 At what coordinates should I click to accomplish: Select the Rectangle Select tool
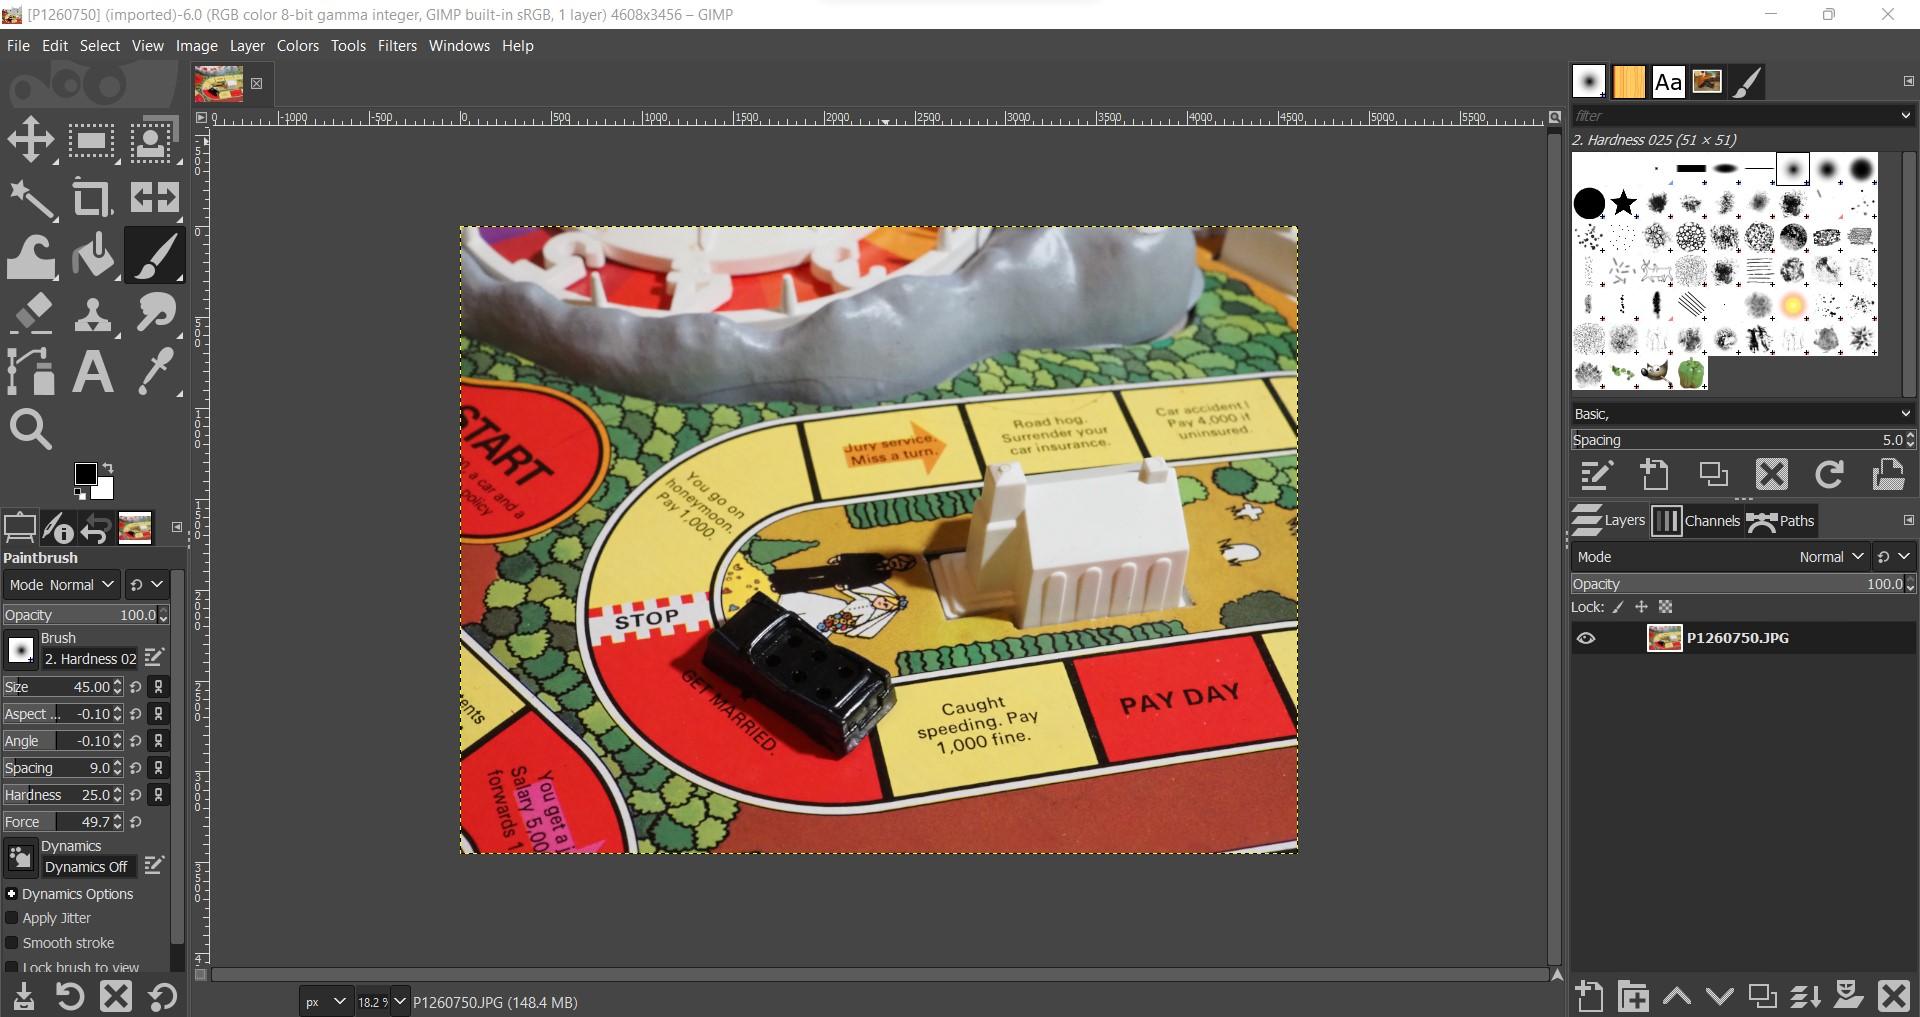pos(92,139)
